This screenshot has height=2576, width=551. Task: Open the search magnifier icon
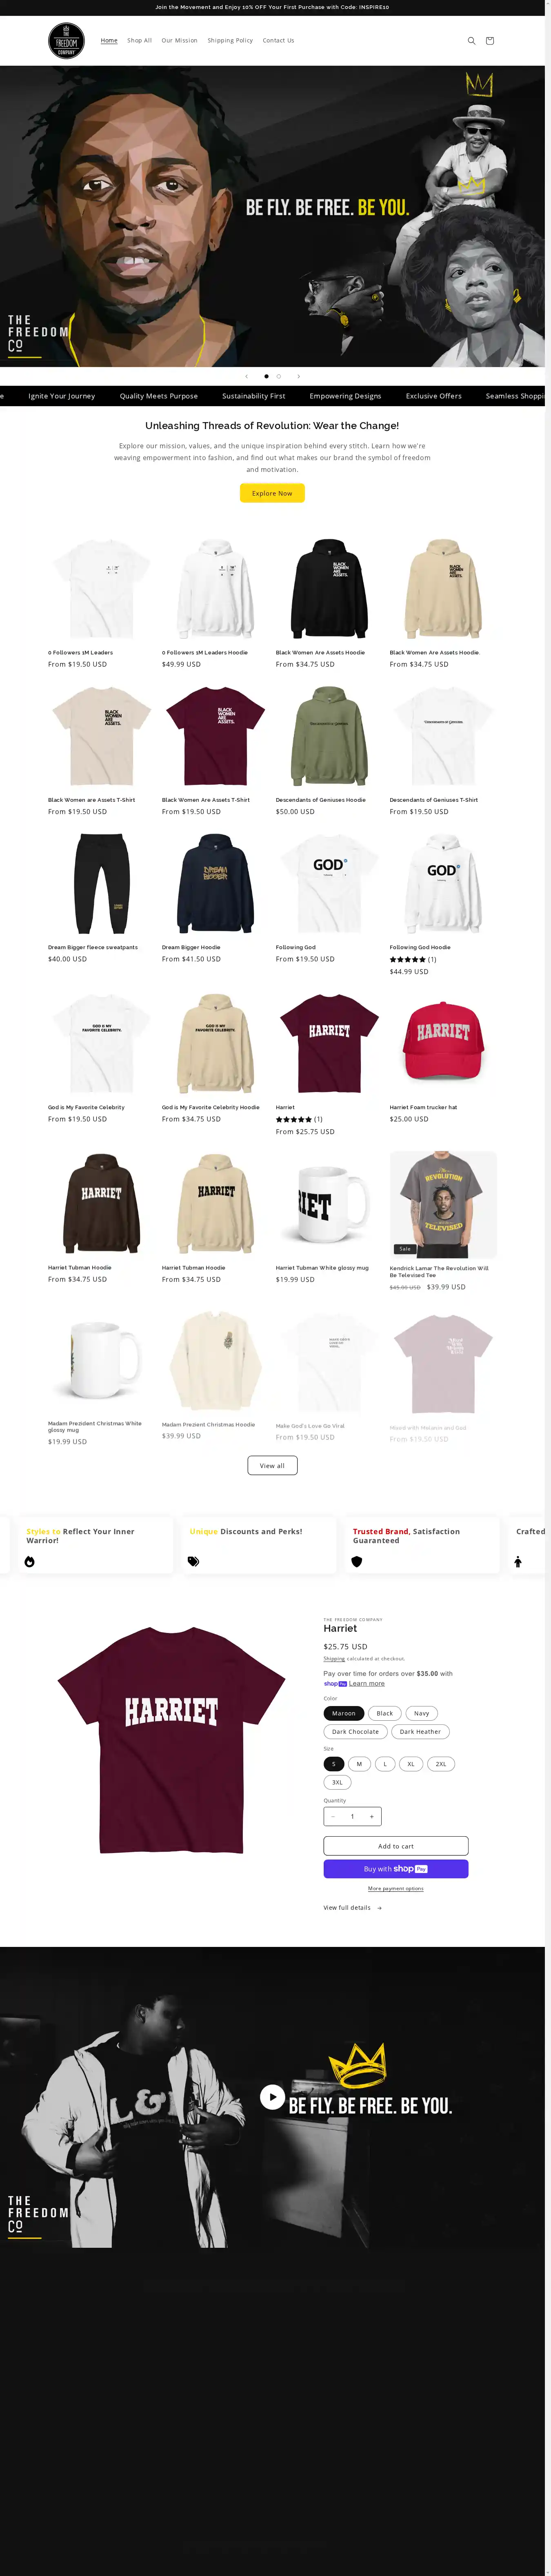[471, 41]
